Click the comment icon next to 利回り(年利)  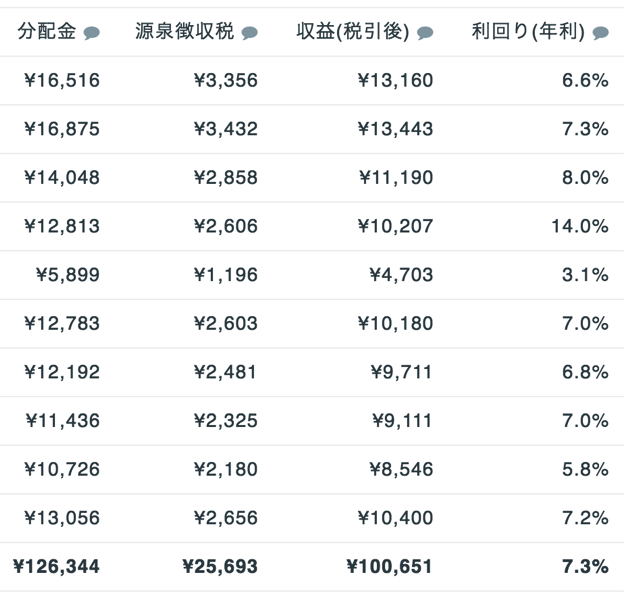pos(601,33)
